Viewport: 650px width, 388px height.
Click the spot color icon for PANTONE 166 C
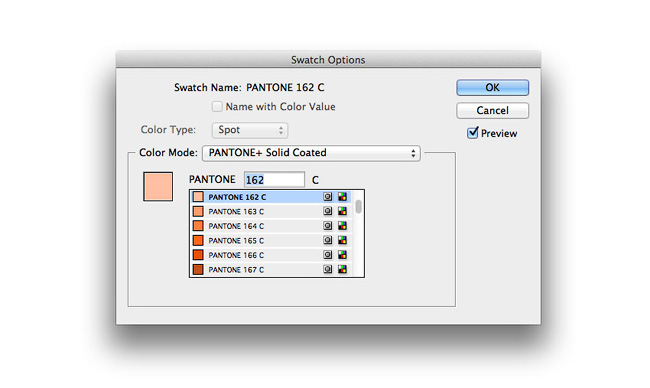[x=327, y=255]
